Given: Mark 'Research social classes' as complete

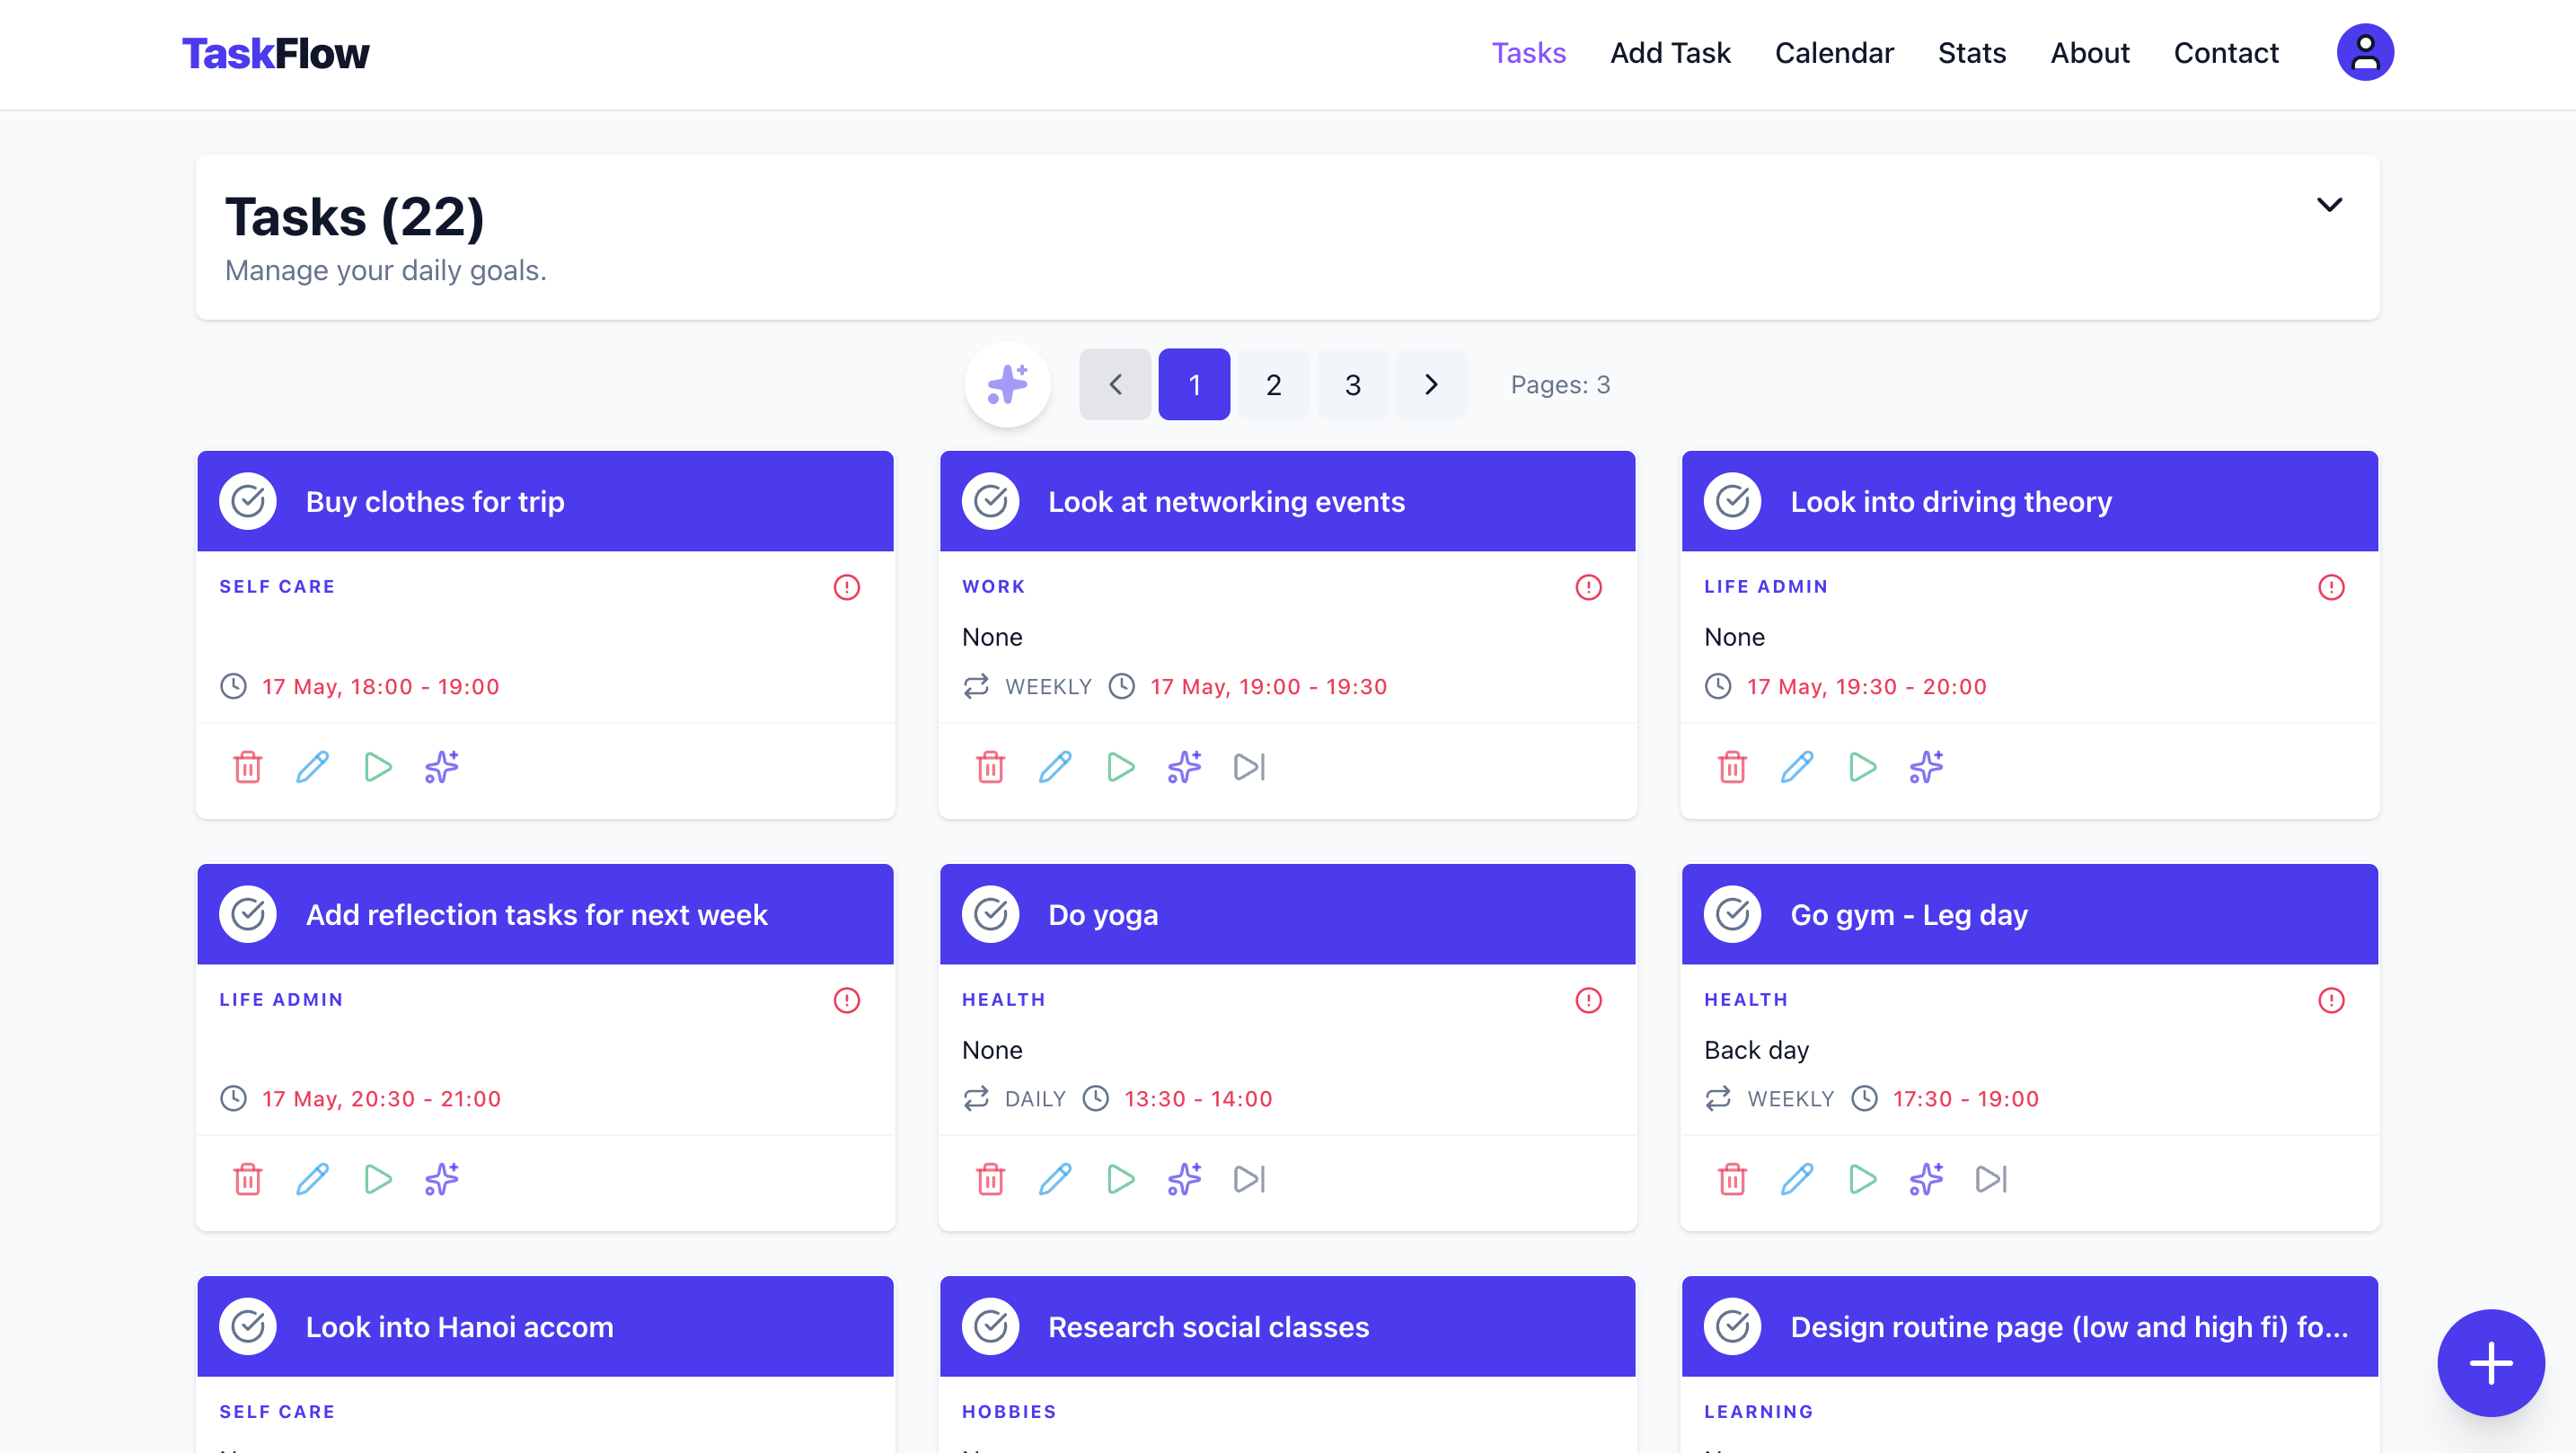Looking at the screenshot, I should [990, 1326].
